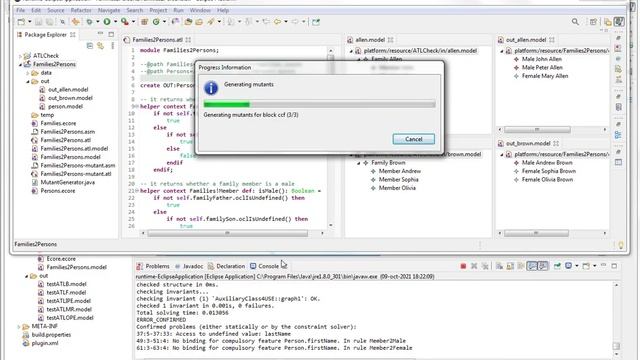Select out_allen.model in Package Explorer
Viewport: 640px width, 360px height.
[68, 90]
